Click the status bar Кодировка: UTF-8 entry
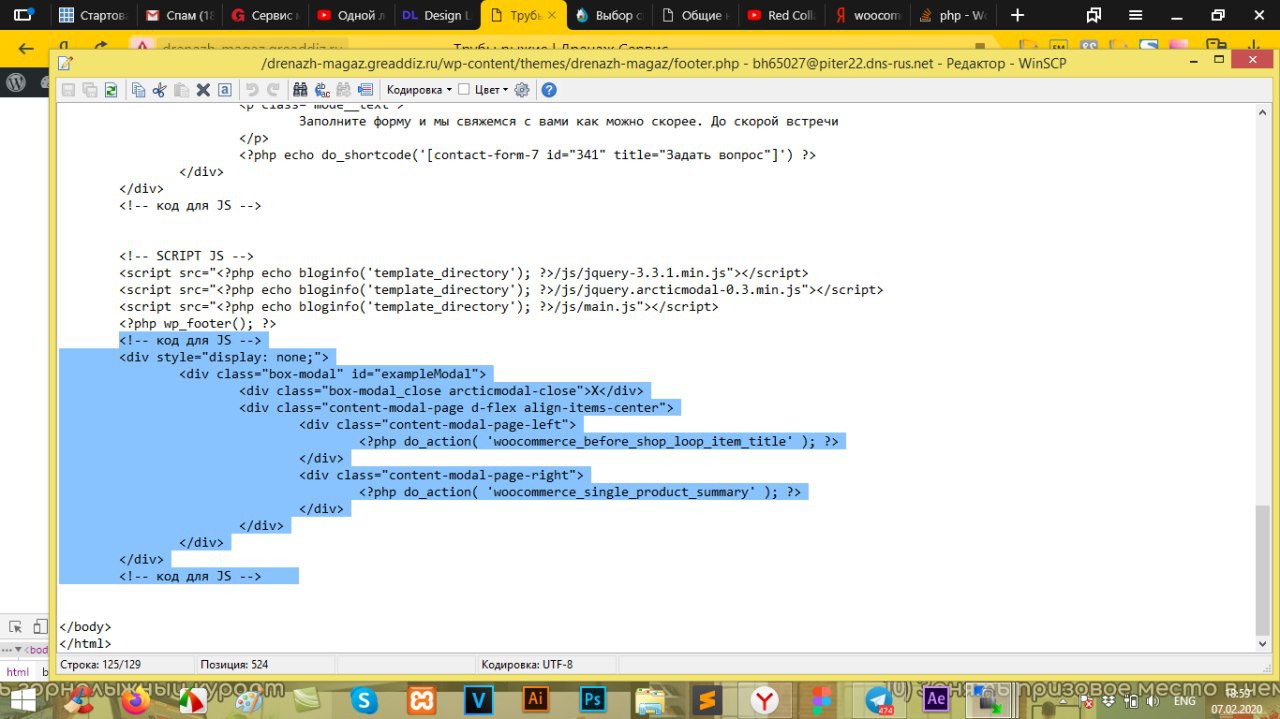Screen dimensions: 1280x719 coord(527,664)
